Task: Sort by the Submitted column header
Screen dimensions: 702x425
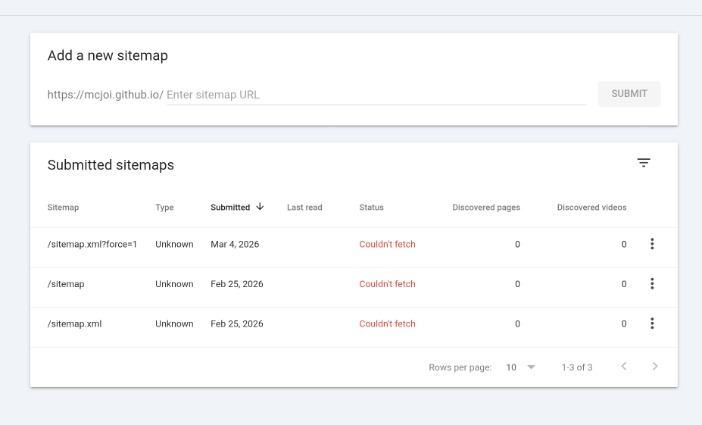Action: pyautogui.click(x=230, y=208)
